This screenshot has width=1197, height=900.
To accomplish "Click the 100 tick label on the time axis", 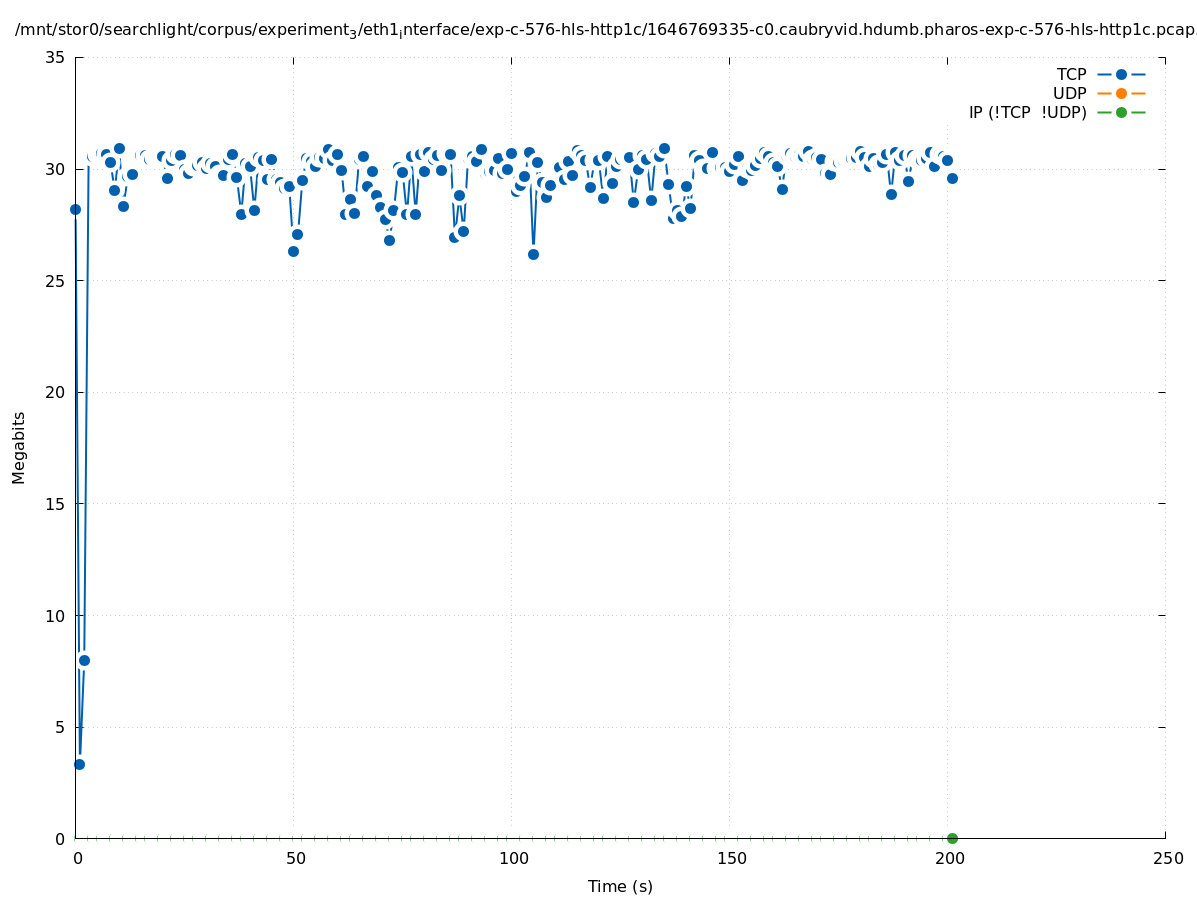I will tap(513, 859).
